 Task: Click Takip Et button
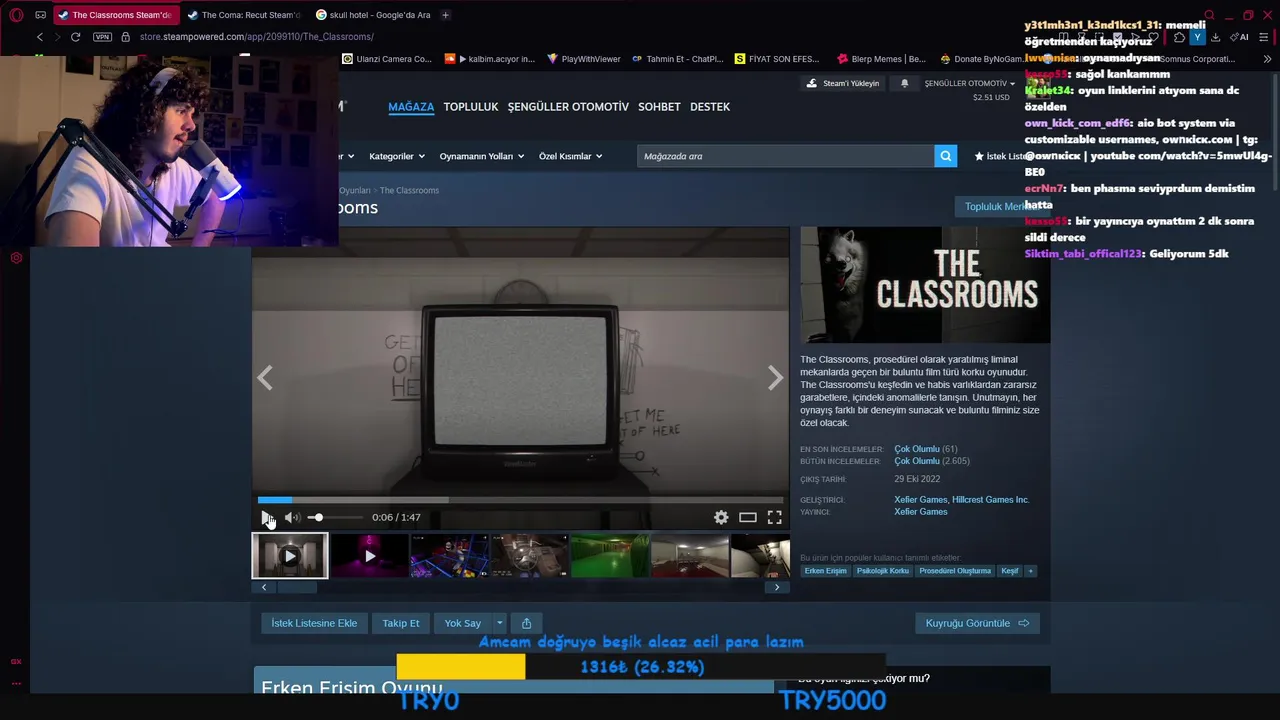pos(401,623)
